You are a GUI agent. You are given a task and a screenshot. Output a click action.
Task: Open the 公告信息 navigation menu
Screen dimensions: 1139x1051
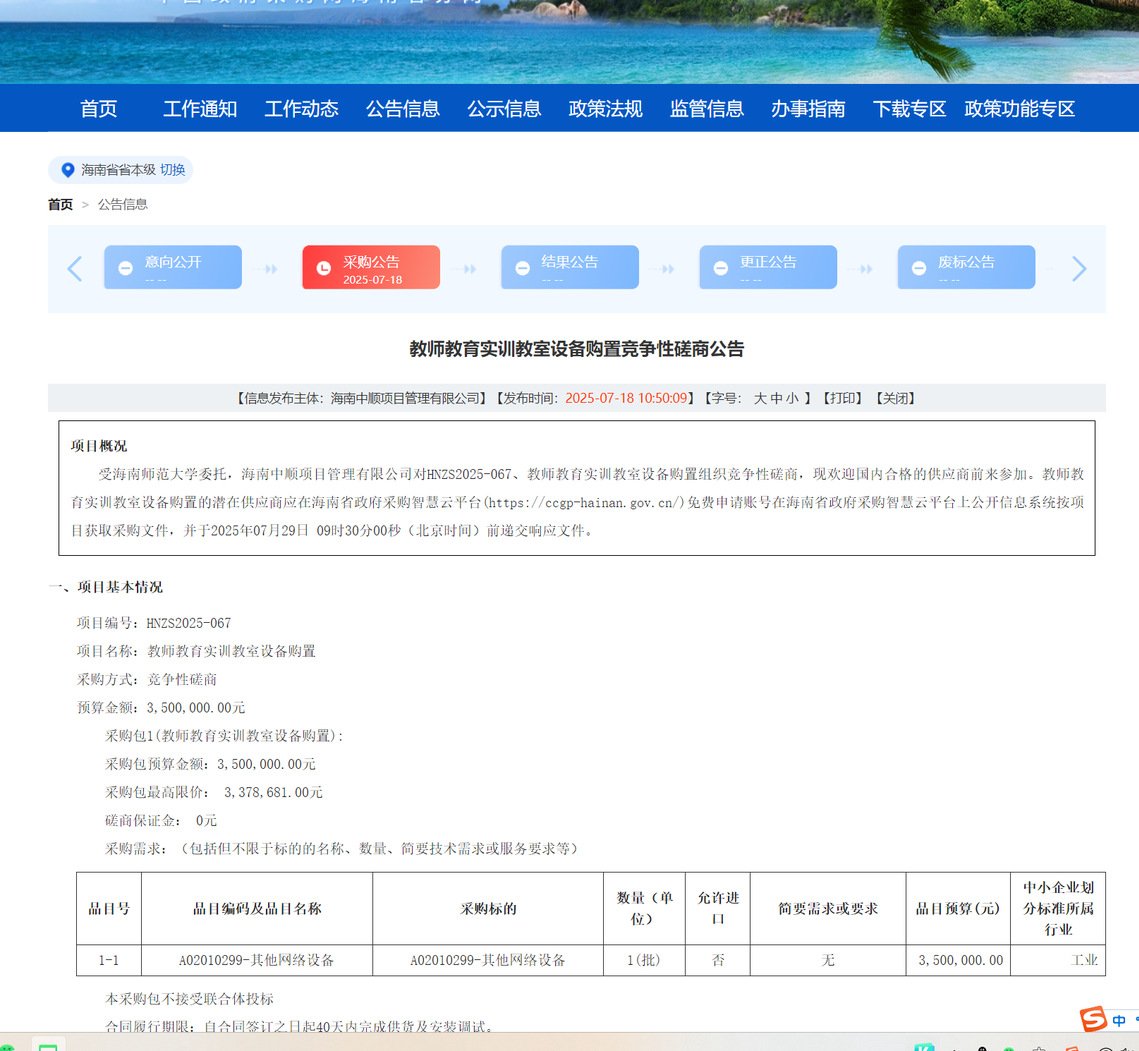click(402, 109)
